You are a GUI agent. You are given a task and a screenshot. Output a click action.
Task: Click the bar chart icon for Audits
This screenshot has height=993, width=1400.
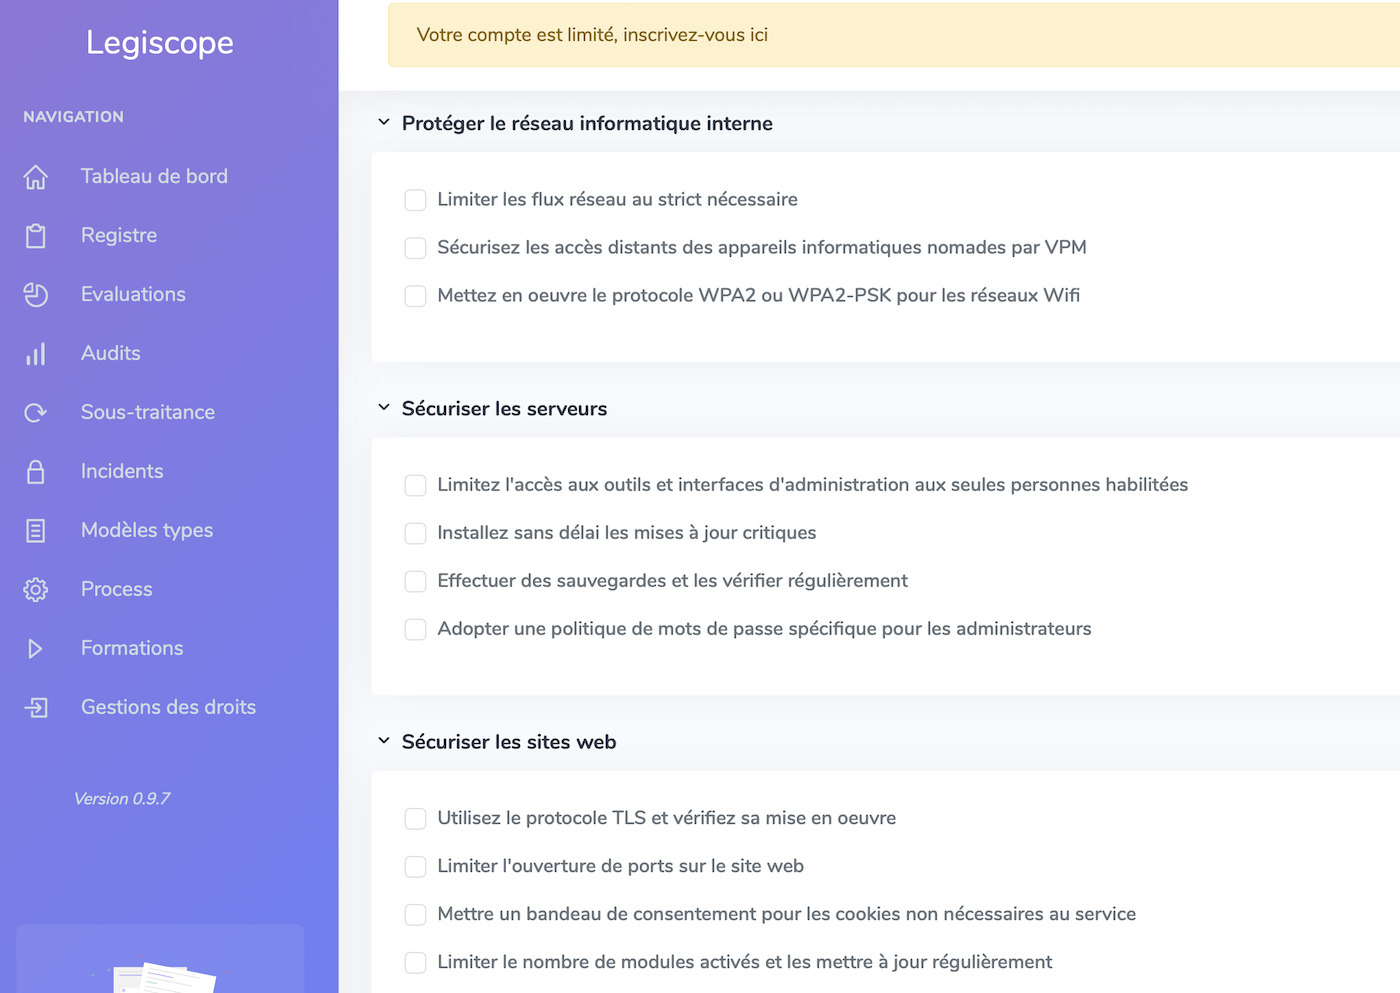(x=36, y=354)
